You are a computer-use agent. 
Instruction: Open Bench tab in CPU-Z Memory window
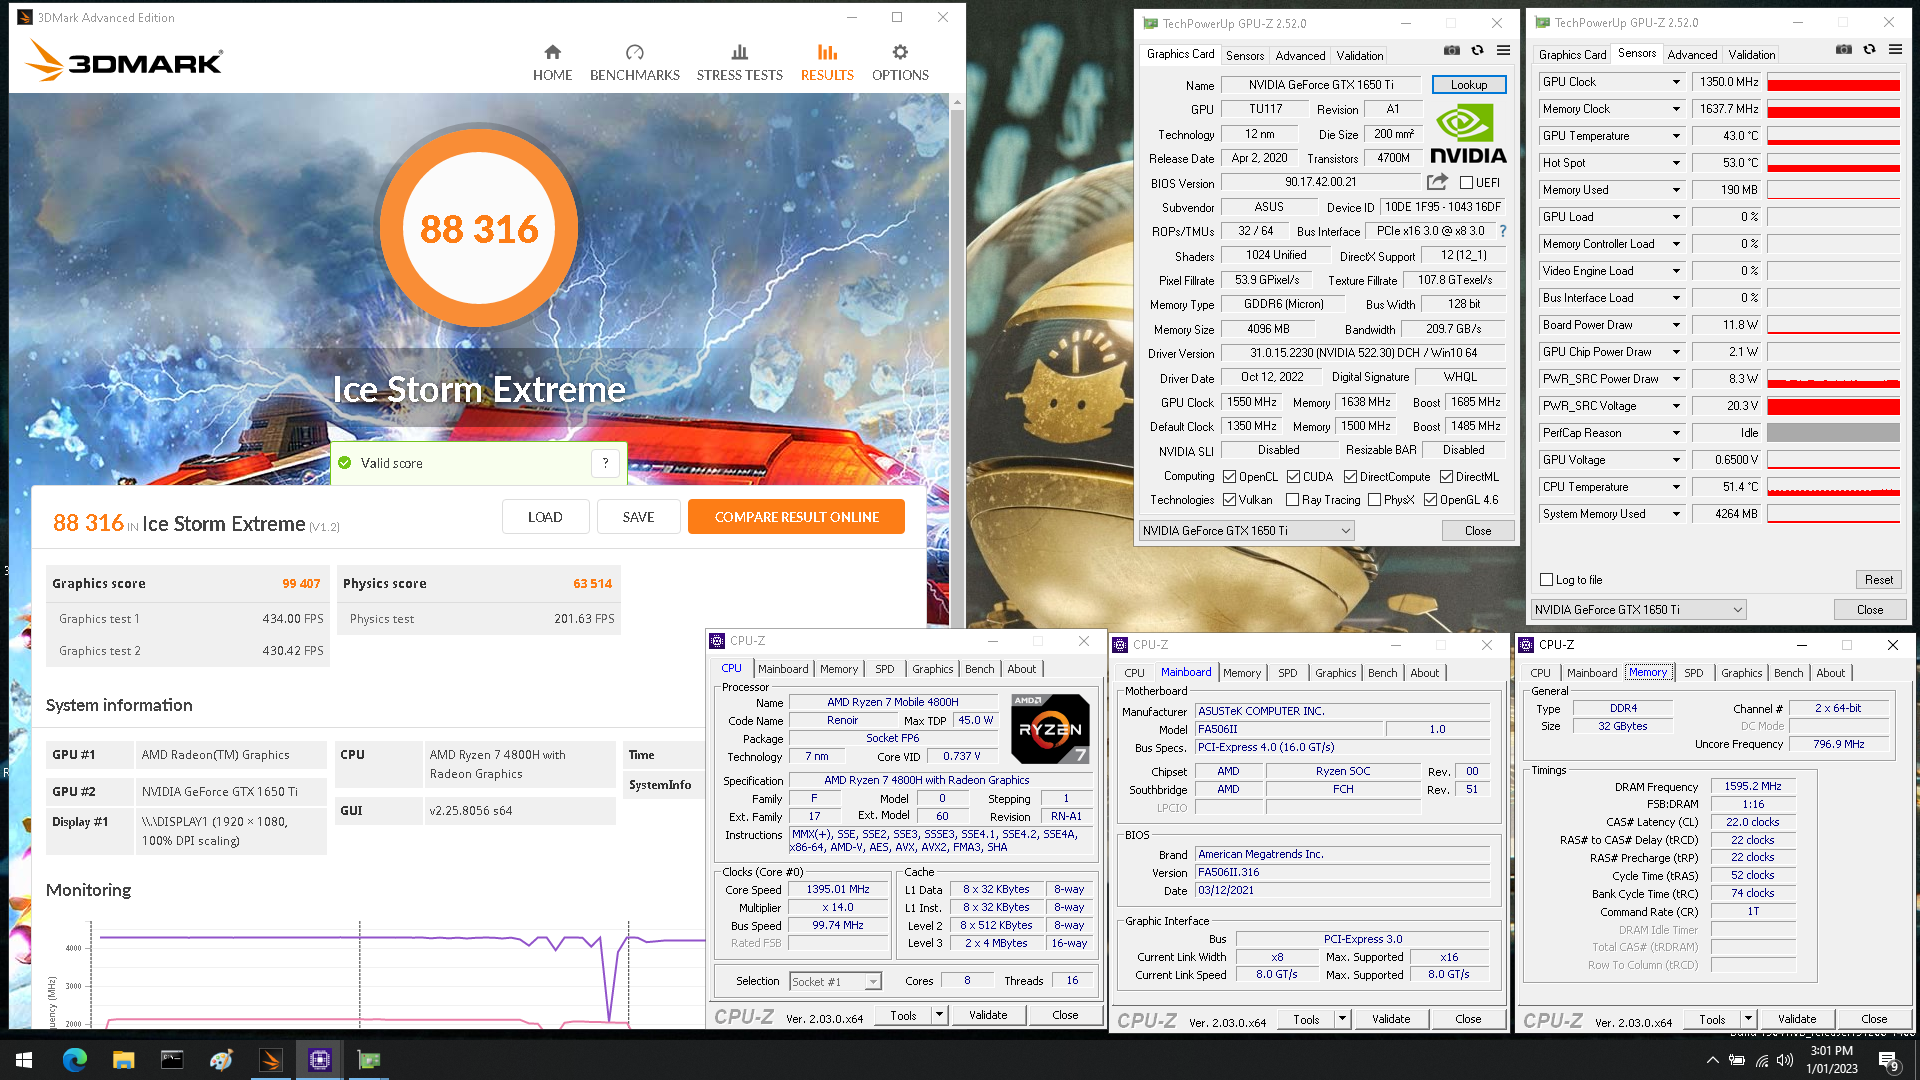[x=1789, y=673]
